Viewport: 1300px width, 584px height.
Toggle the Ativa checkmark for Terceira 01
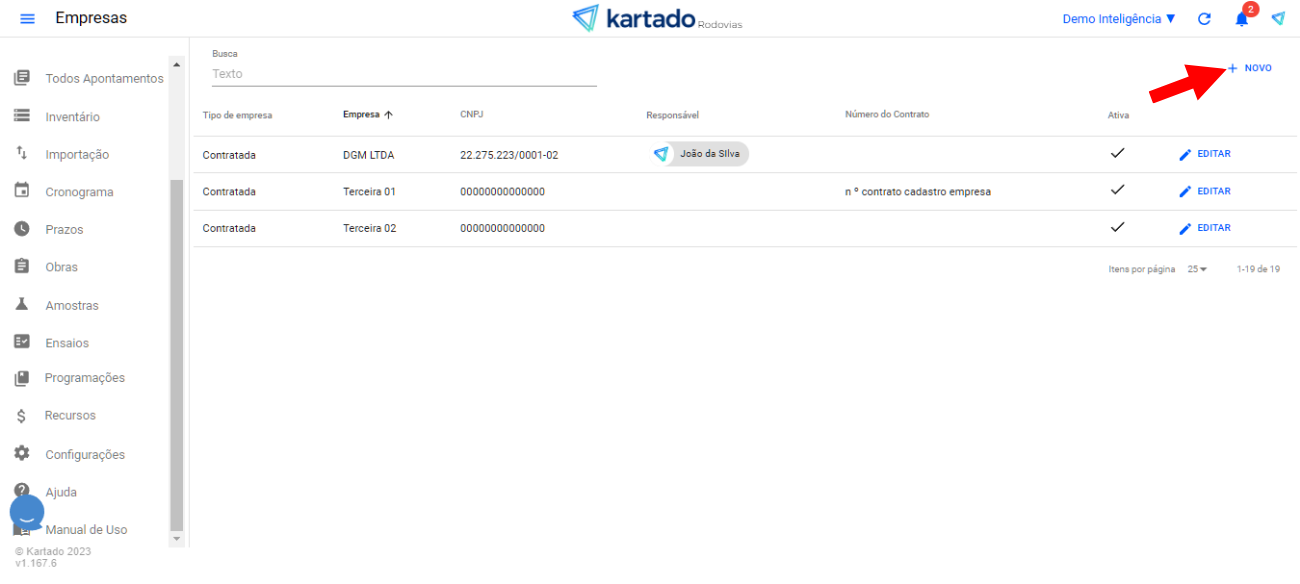1118,190
